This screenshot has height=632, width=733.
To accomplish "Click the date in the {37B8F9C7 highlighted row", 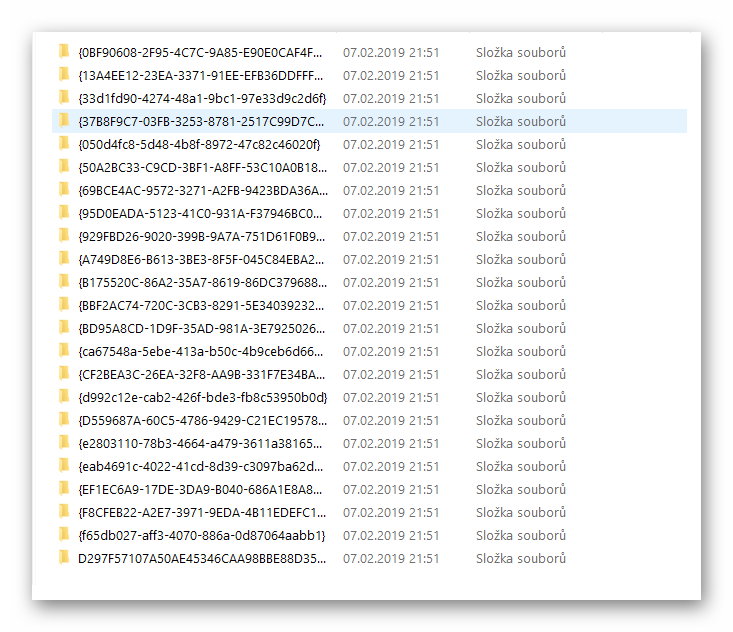I will click(x=391, y=122).
